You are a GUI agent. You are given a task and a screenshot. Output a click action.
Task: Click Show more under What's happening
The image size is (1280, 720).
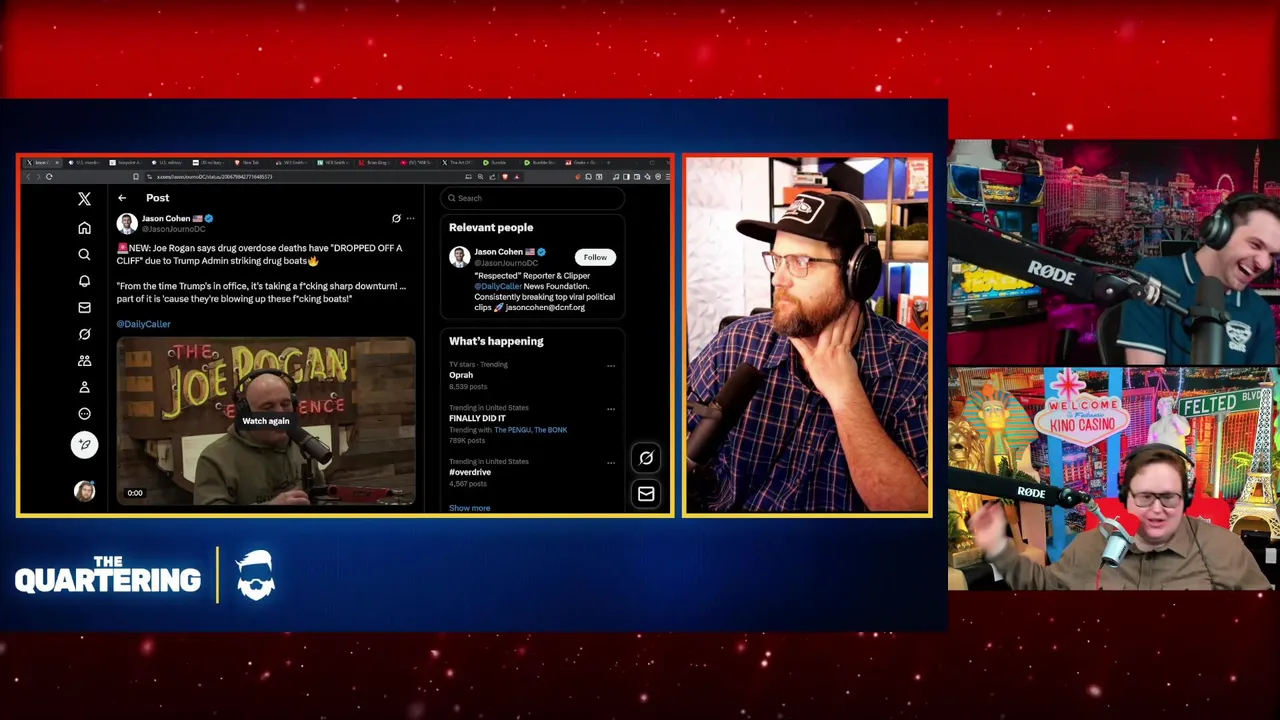[470, 508]
